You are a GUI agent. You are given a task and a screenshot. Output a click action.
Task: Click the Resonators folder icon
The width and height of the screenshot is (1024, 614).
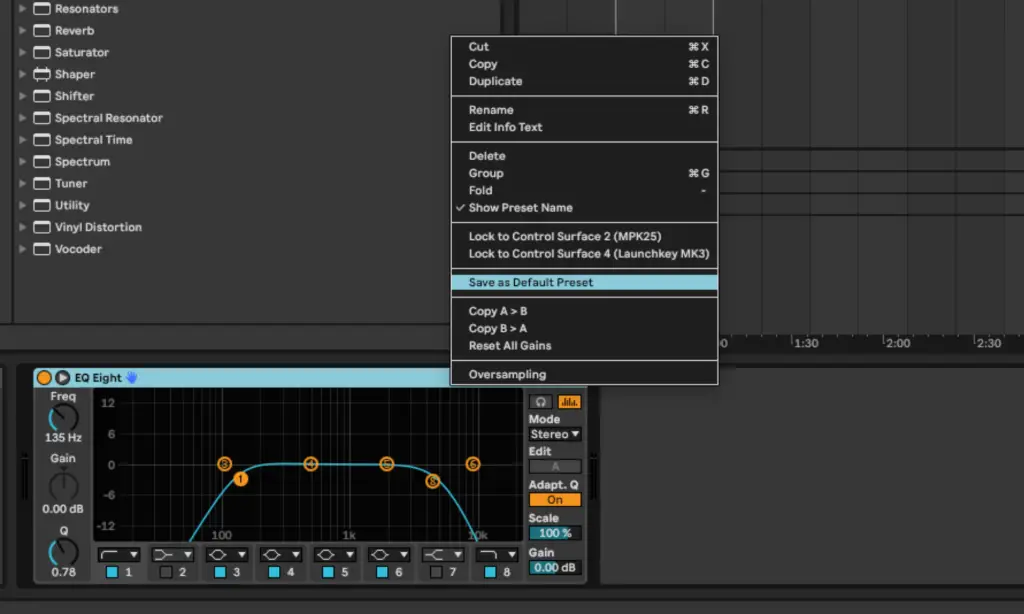tap(42, 8)
